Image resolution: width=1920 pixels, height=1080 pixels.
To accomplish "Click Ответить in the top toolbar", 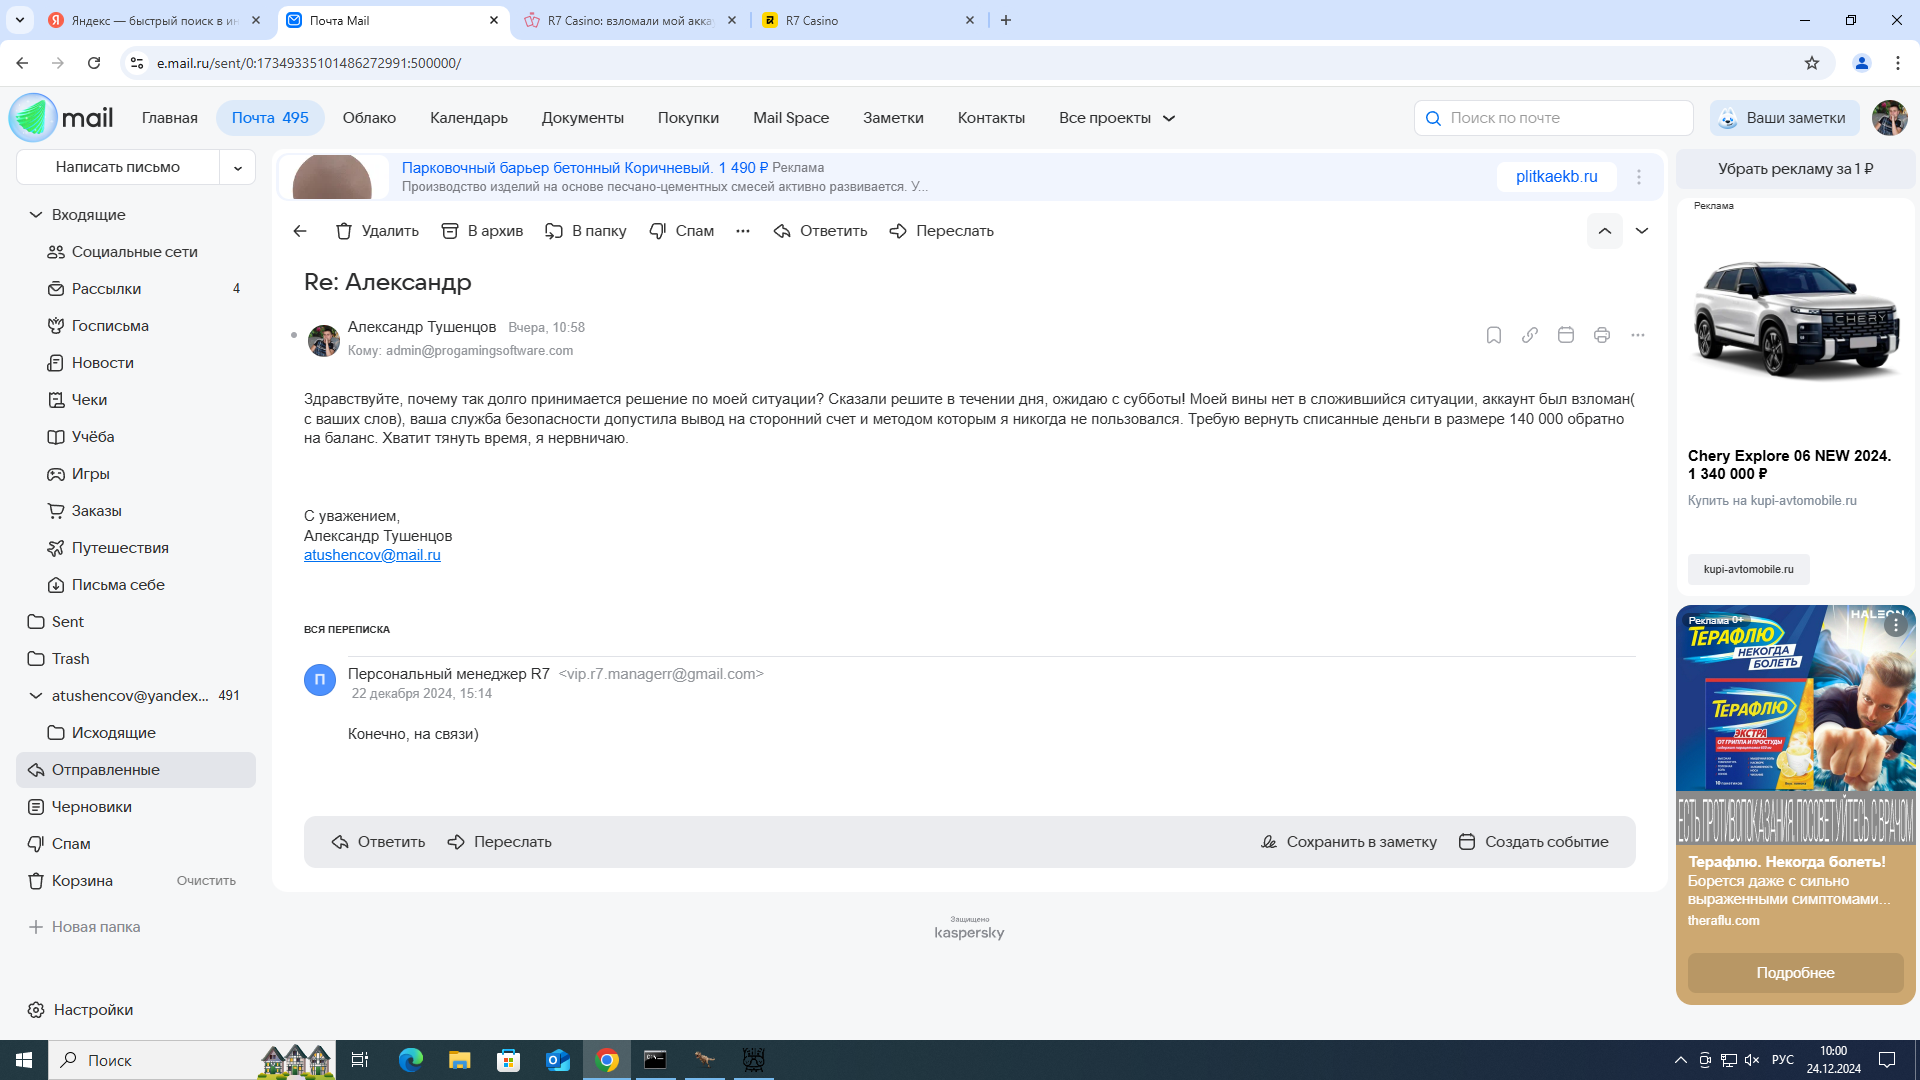I will [820, 231].
